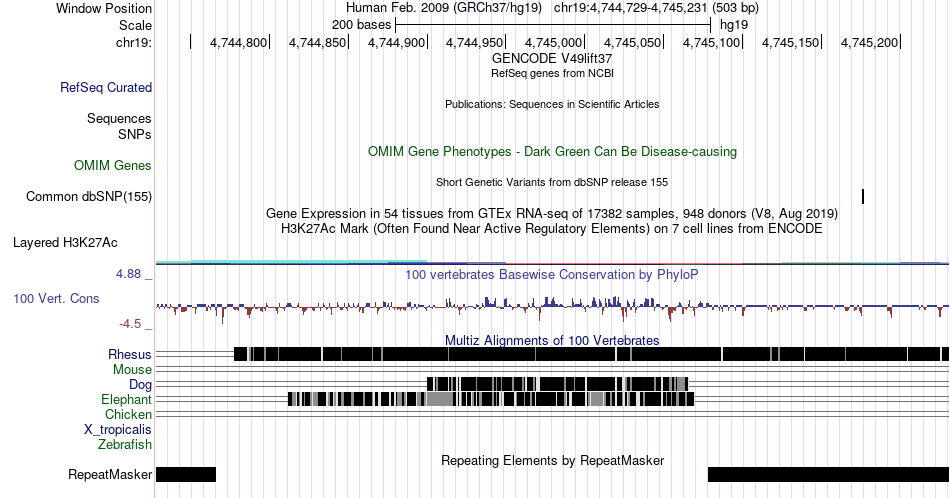Click the Sequences track label
This screenshot has width=950, height=498.
point(119,118)
